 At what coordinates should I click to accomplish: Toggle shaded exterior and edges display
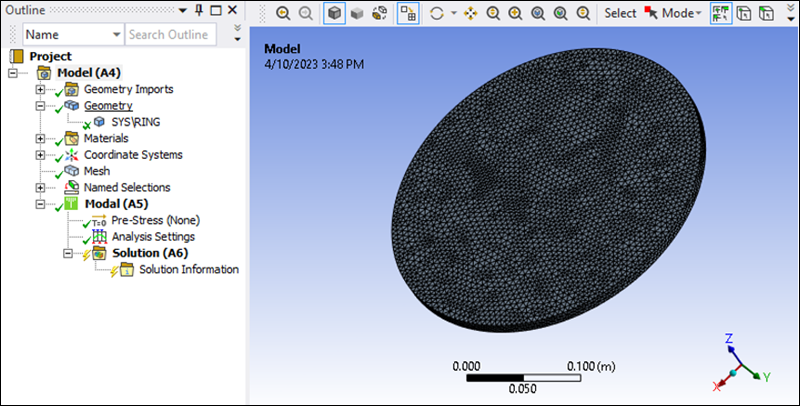[x=333, y=14]
